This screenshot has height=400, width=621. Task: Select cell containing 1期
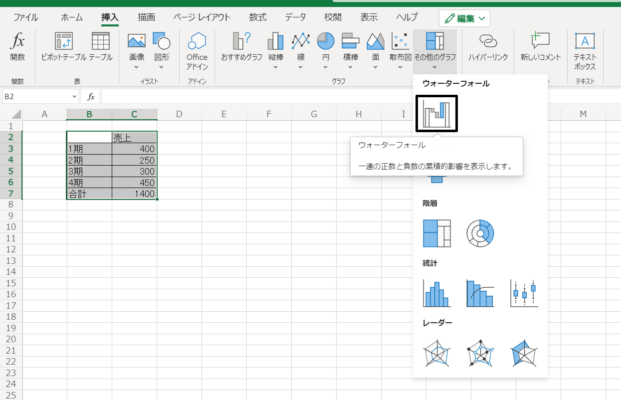point(89,149)
